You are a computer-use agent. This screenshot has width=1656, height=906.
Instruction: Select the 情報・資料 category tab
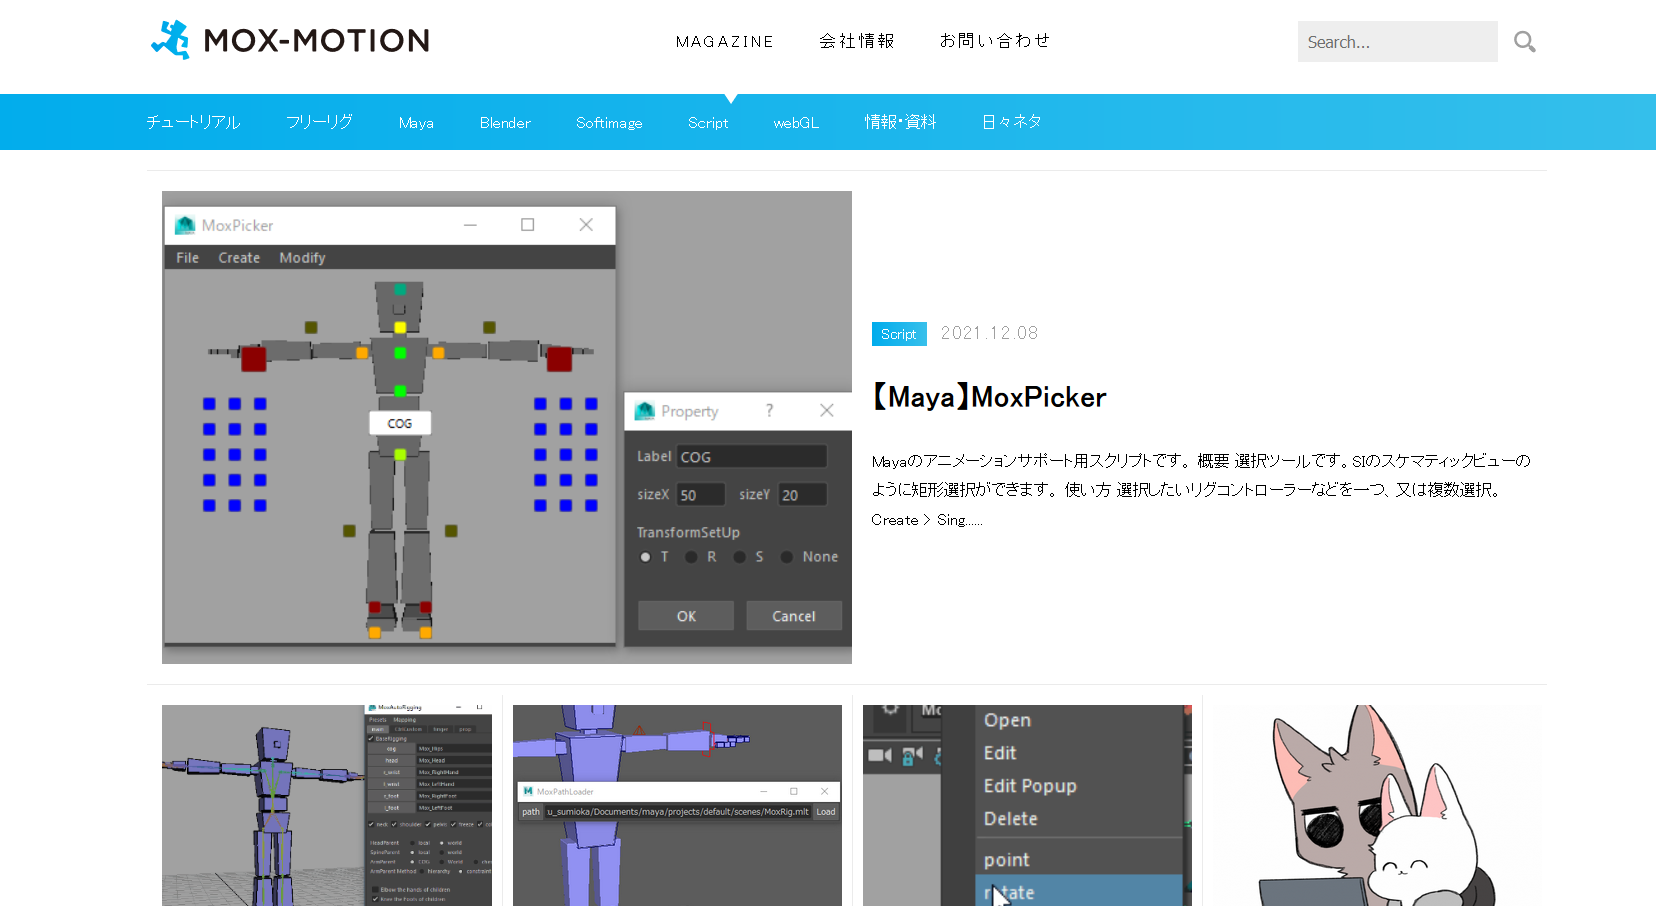[x=900, y=122]
